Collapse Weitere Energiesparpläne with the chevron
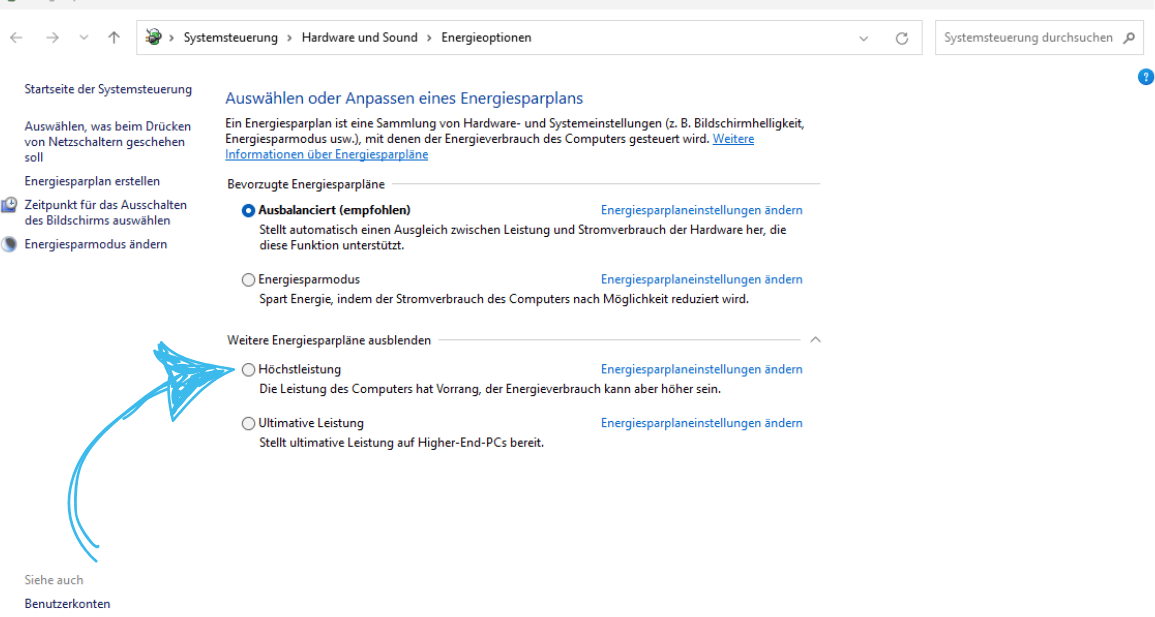Viewport: 1155px width, 617px height. pos(815,340)
